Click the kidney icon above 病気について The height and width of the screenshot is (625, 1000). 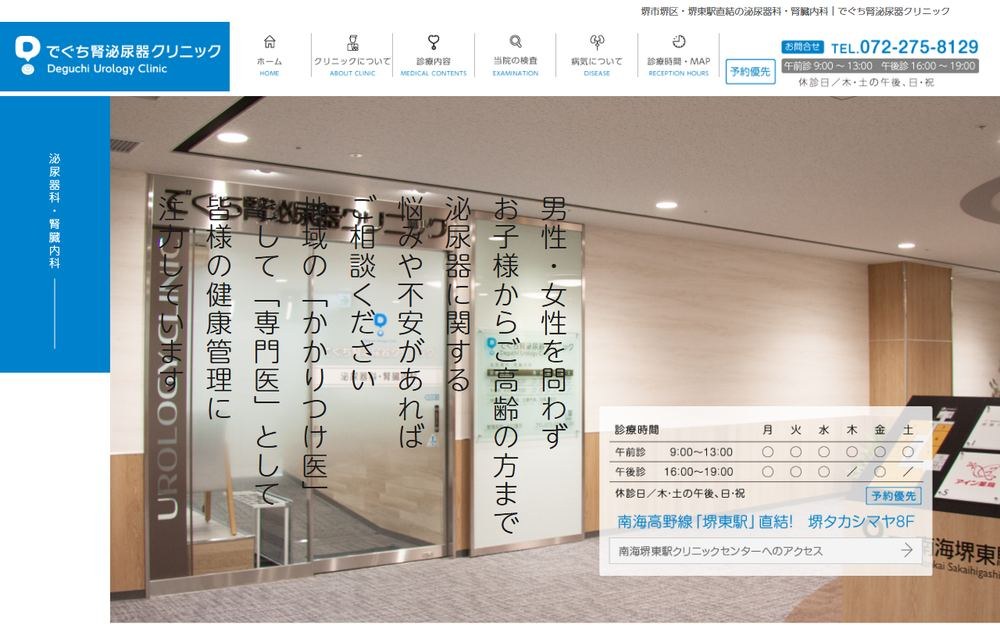(597, 42)
